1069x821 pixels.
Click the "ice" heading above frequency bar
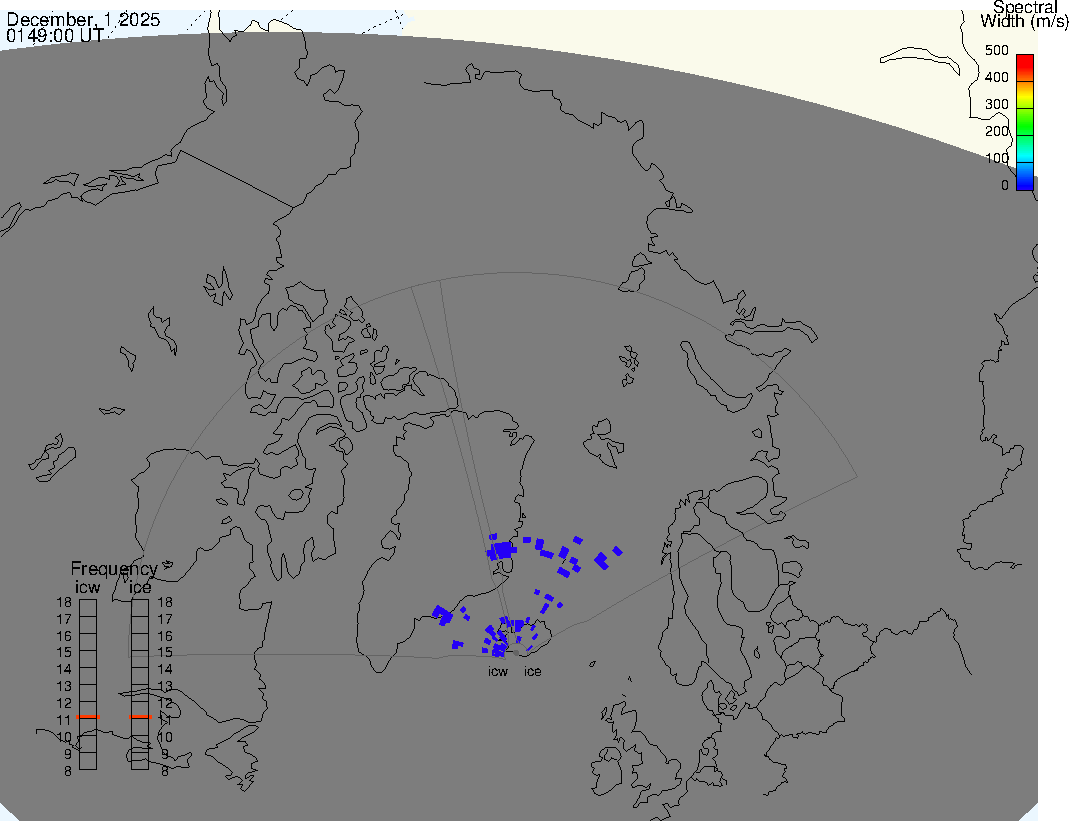(140, 587)
